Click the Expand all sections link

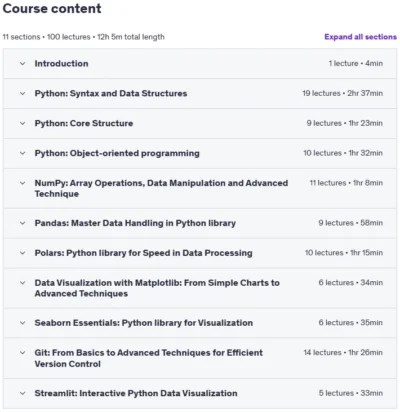[361, 37]
